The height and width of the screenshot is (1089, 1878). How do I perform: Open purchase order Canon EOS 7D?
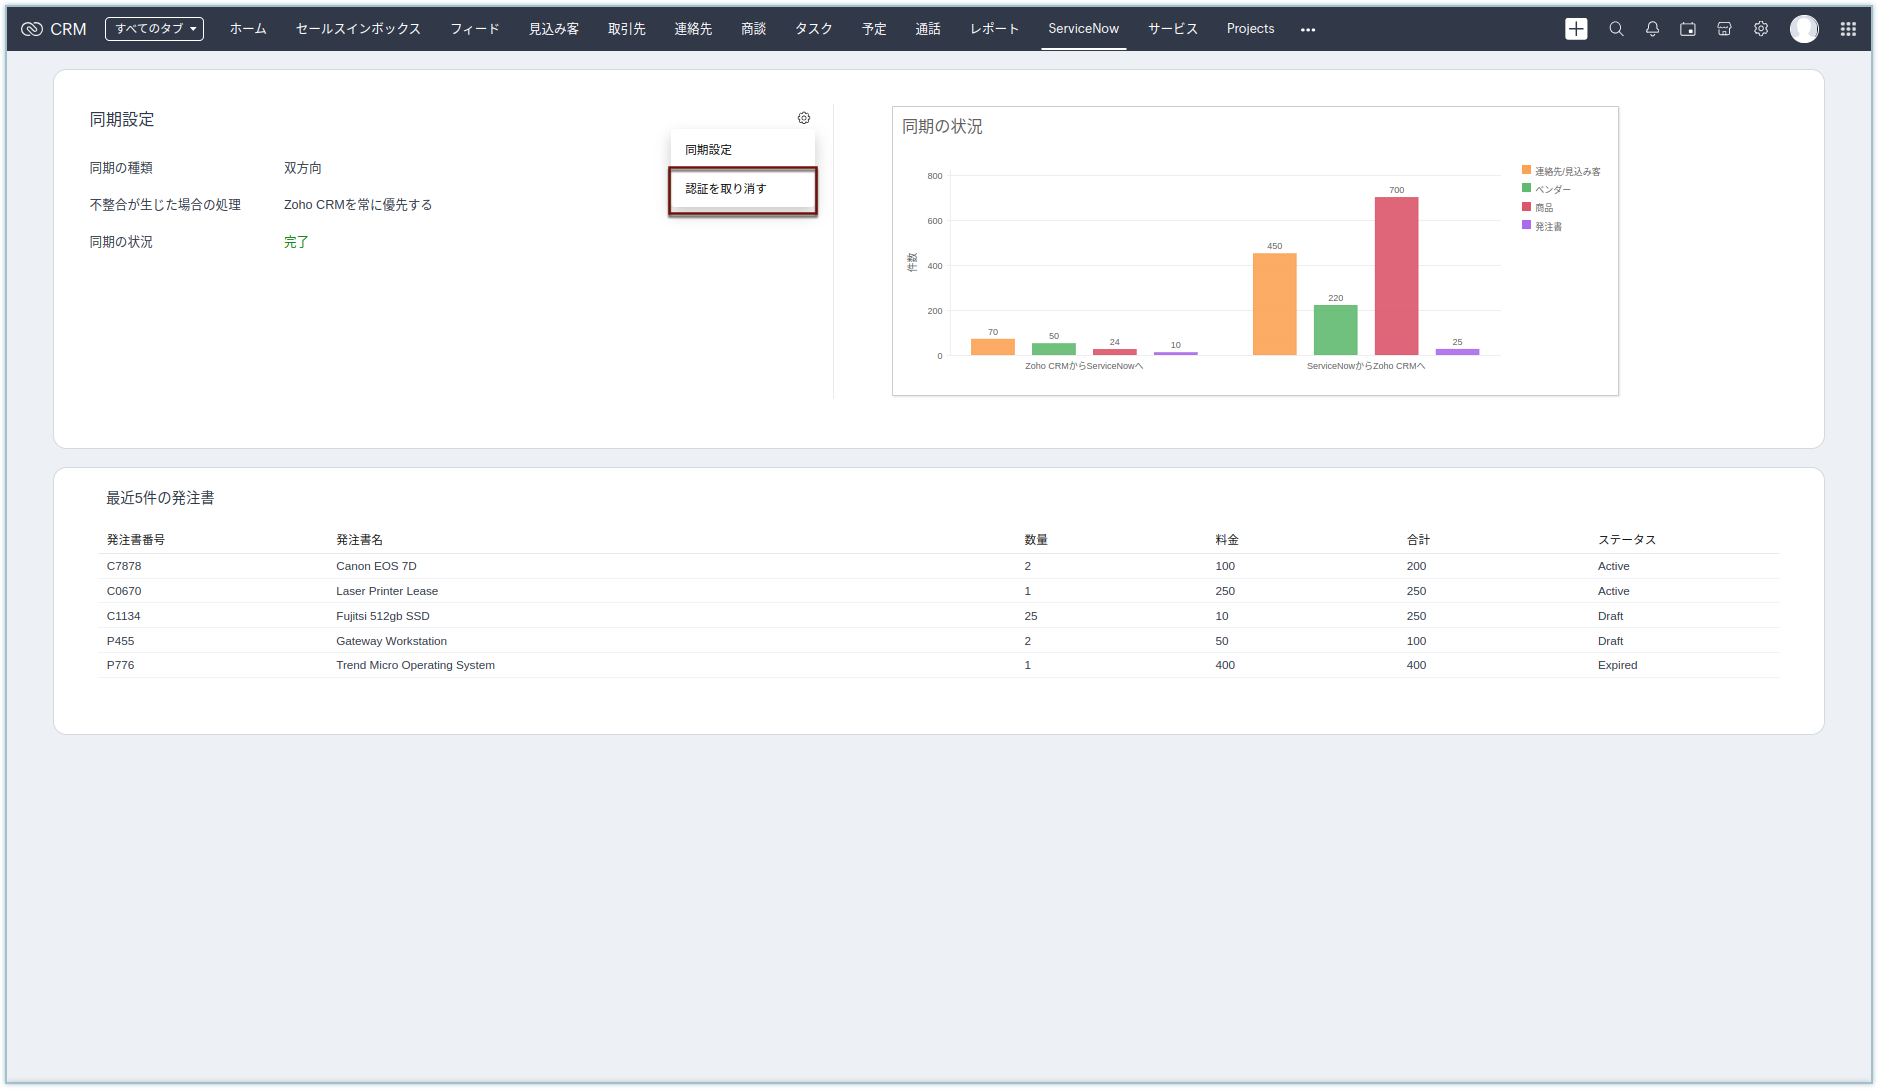pyautogui.click(x=376, y=566)
